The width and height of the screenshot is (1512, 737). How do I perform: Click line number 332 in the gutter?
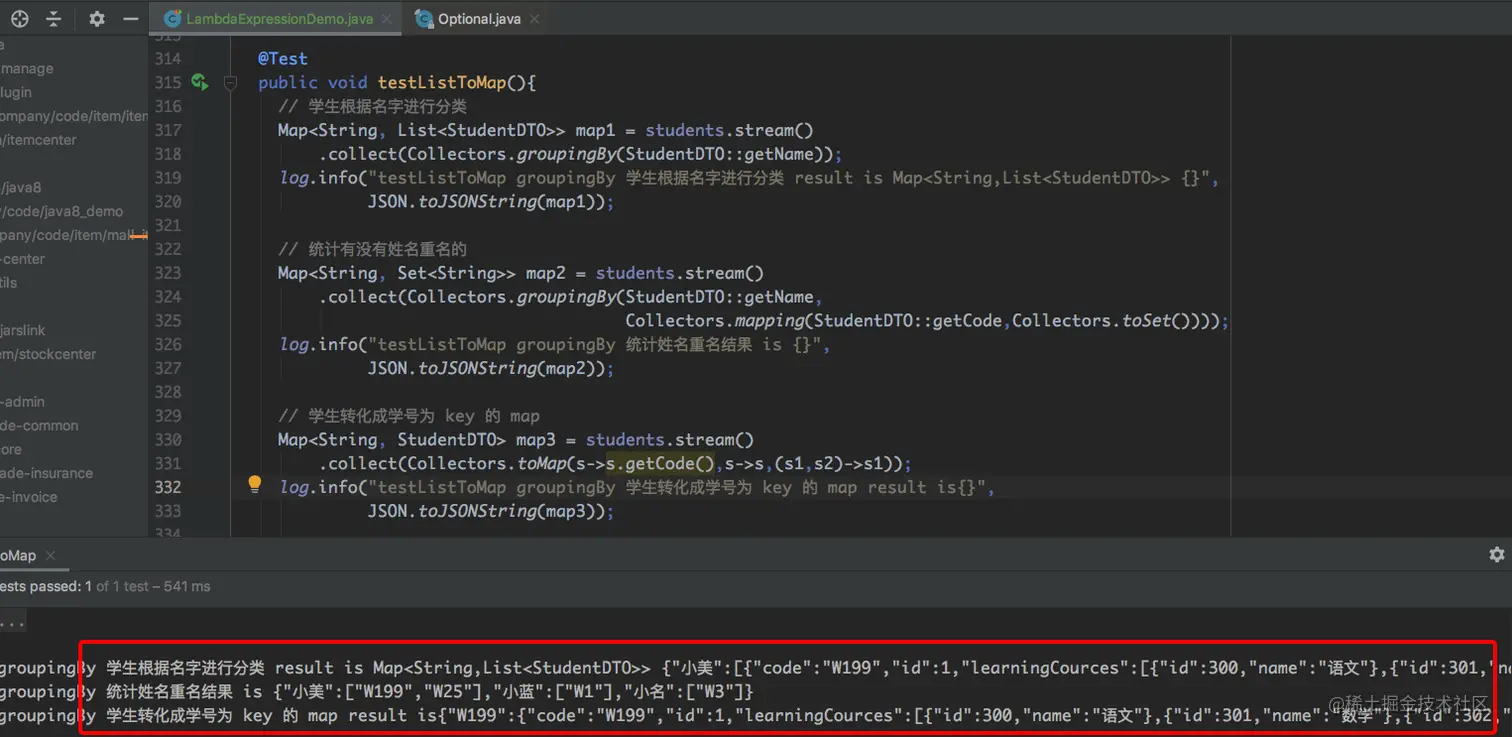coord(168,487)
